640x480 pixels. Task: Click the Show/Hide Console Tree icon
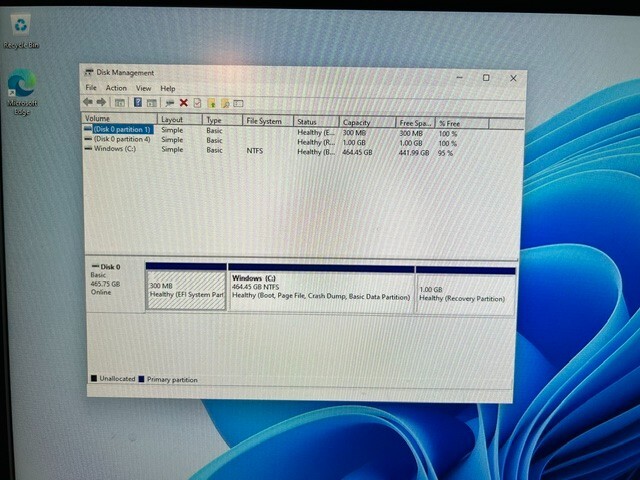pyautogui.click(x=119, y=102)
